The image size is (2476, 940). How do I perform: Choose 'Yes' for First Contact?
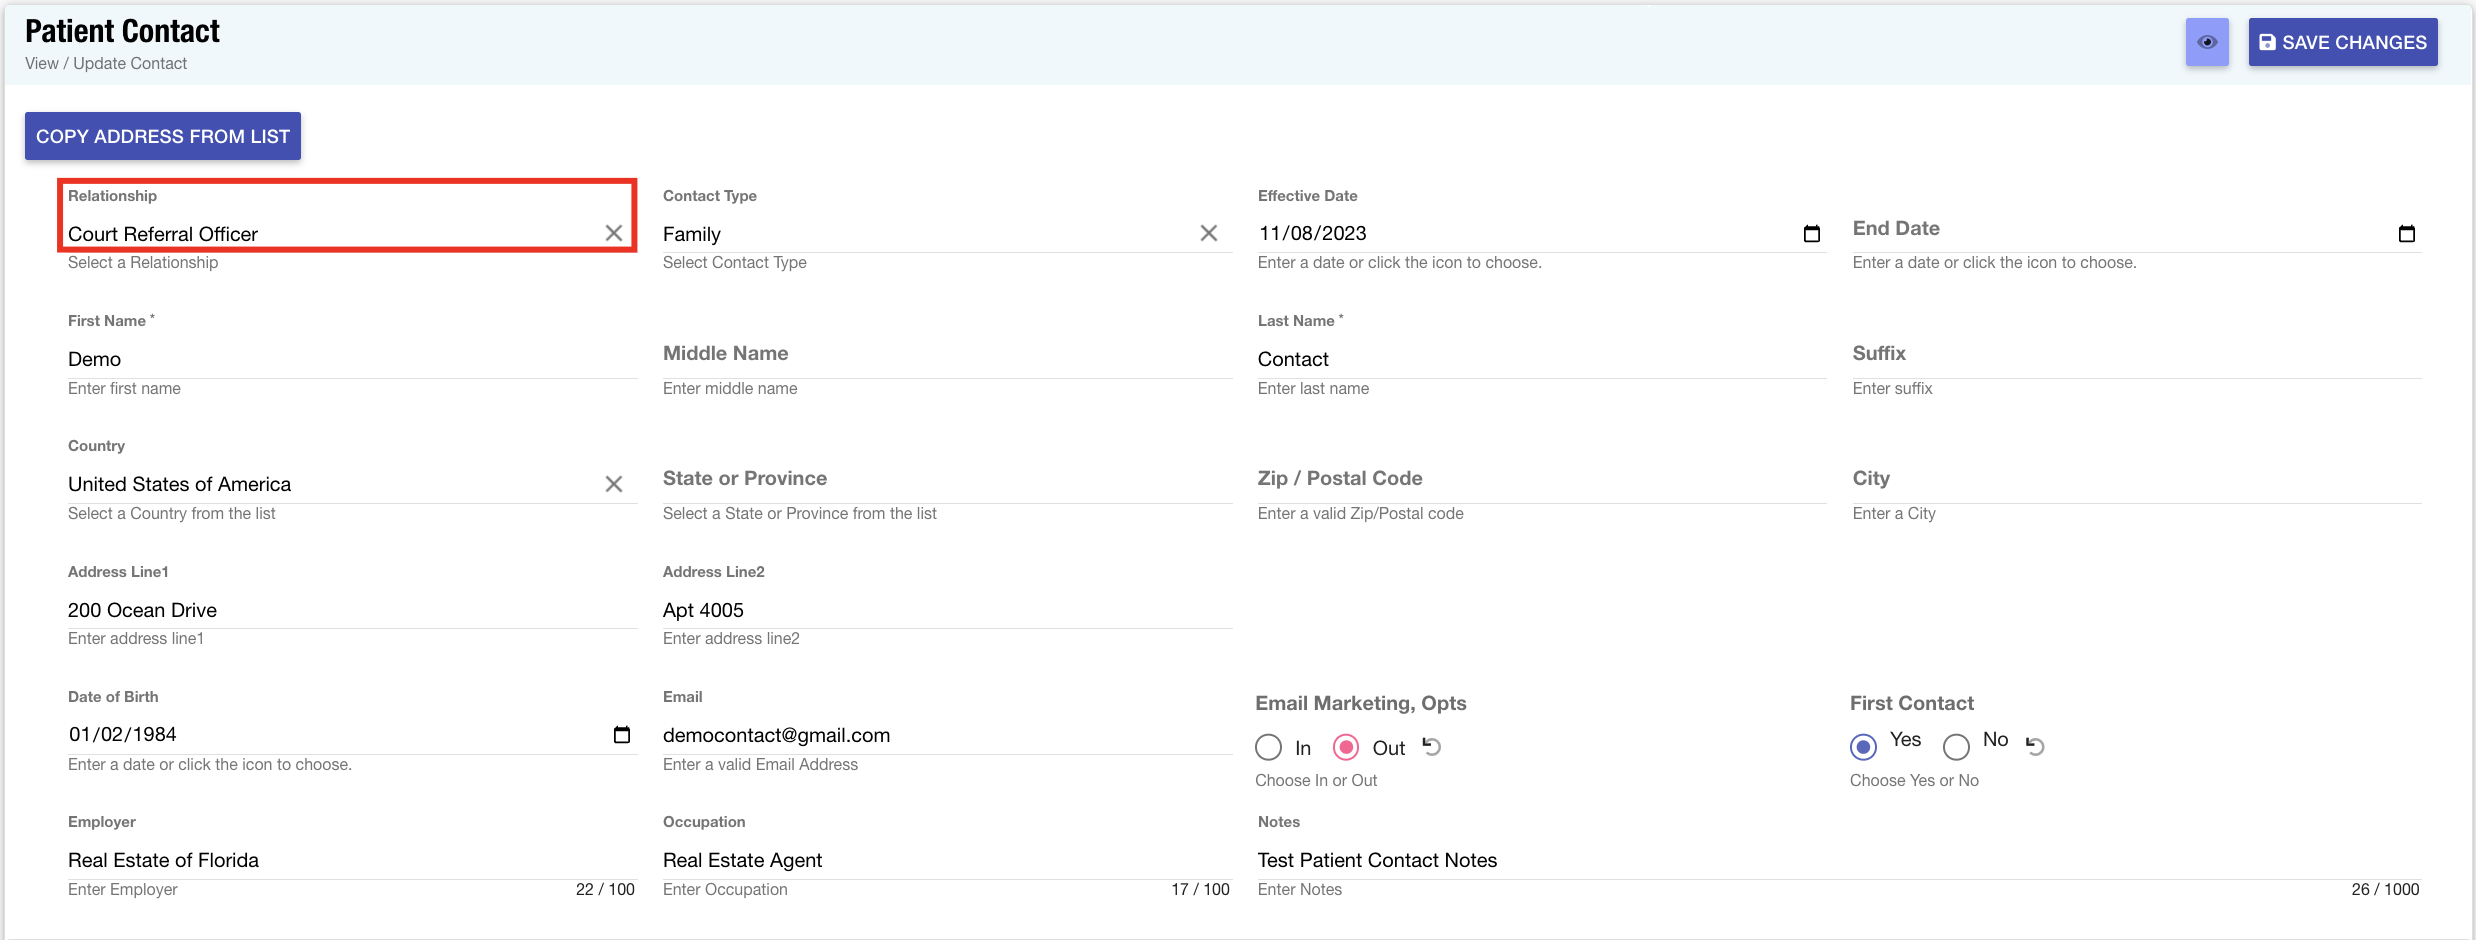tap(1863, 746)
